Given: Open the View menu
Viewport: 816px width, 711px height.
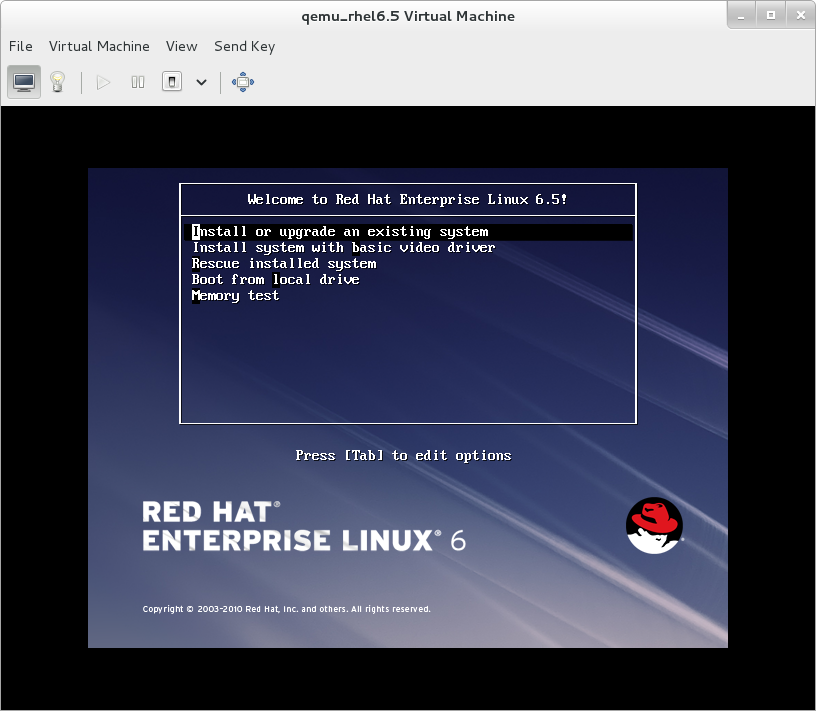Looking at the screenshot, I should click(182, 46).
